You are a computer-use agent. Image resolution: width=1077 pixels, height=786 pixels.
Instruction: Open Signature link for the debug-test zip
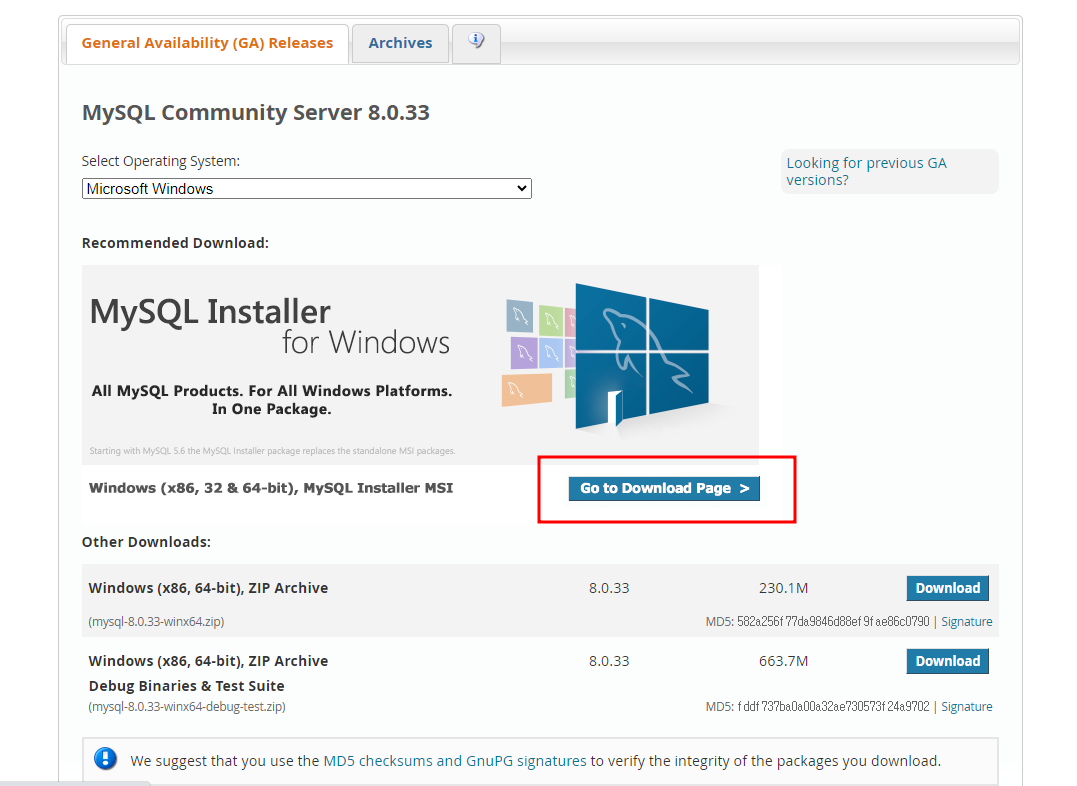click(x=966, y=707)
